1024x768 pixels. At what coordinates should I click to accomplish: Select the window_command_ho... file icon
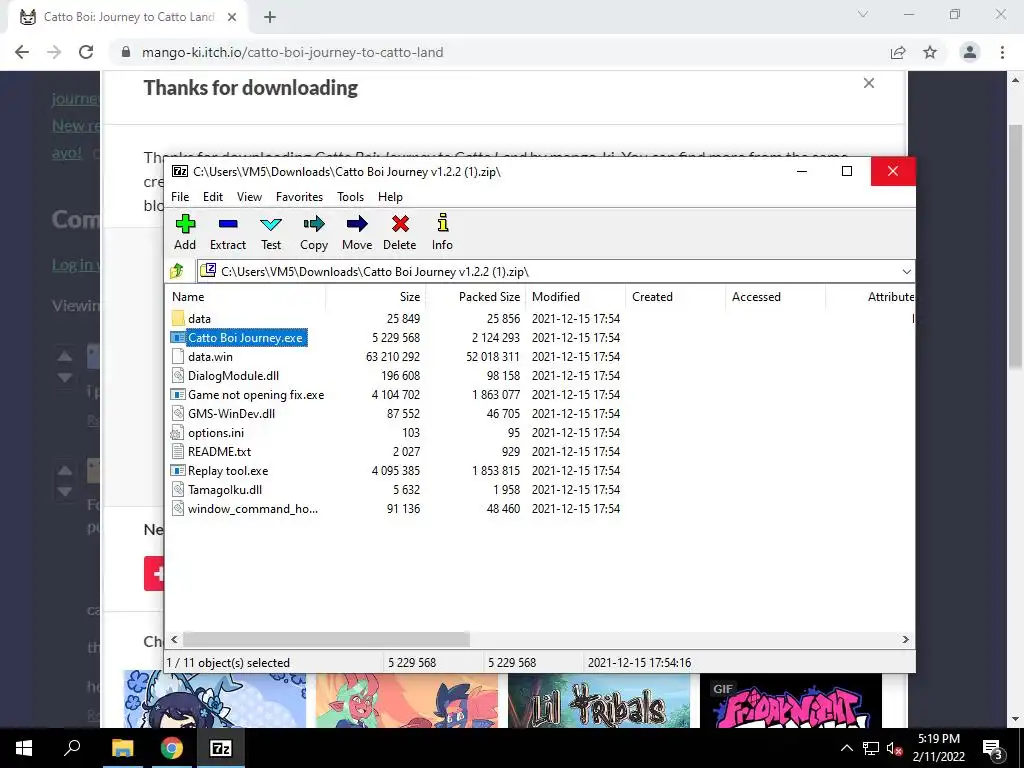pyautogui.click(x=178, y=508)
